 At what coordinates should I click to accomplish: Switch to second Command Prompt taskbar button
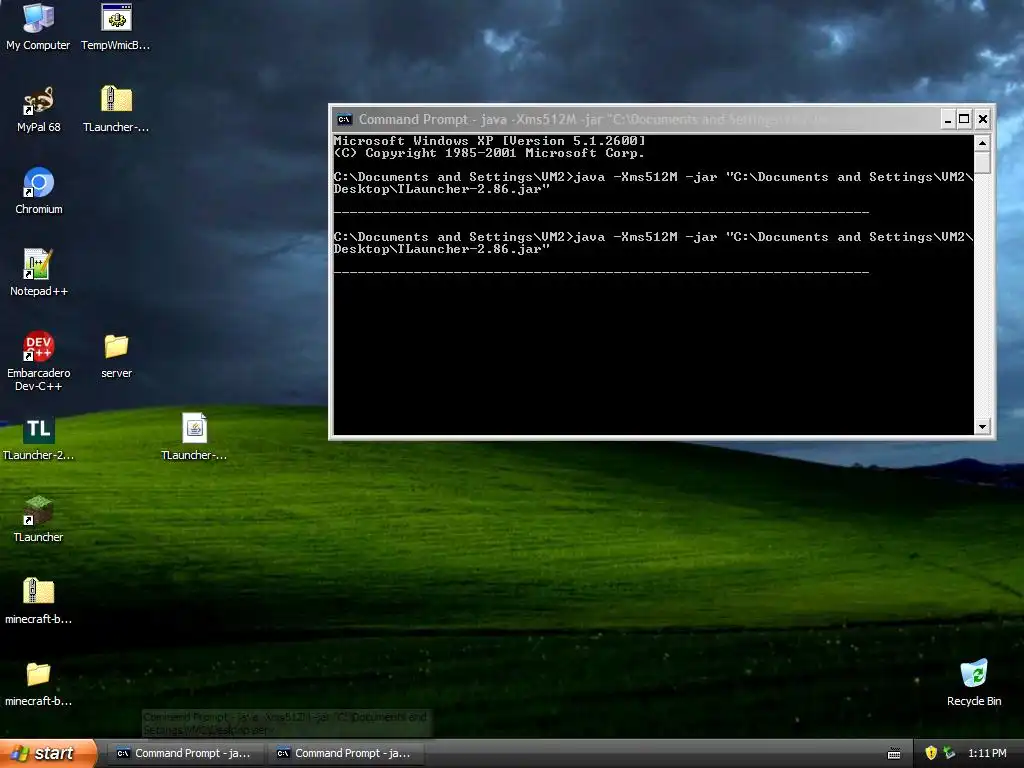click(x=345, y=753)
